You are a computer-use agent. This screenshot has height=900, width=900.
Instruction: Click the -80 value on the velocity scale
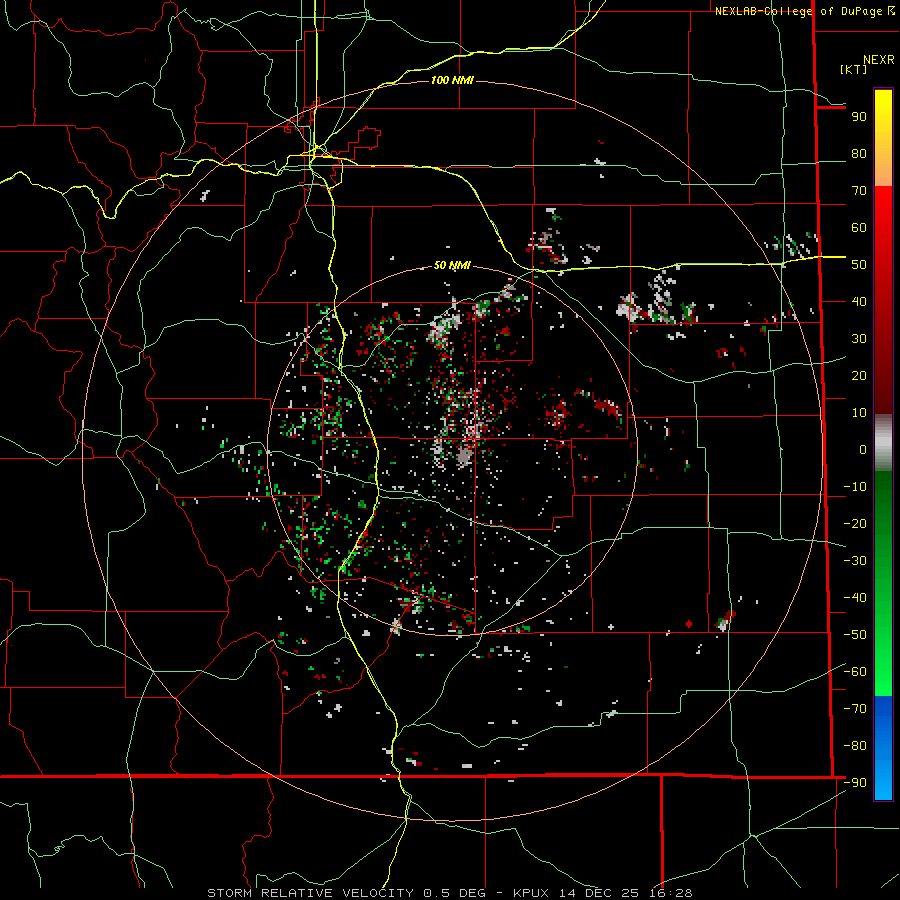tap(855, 746)
